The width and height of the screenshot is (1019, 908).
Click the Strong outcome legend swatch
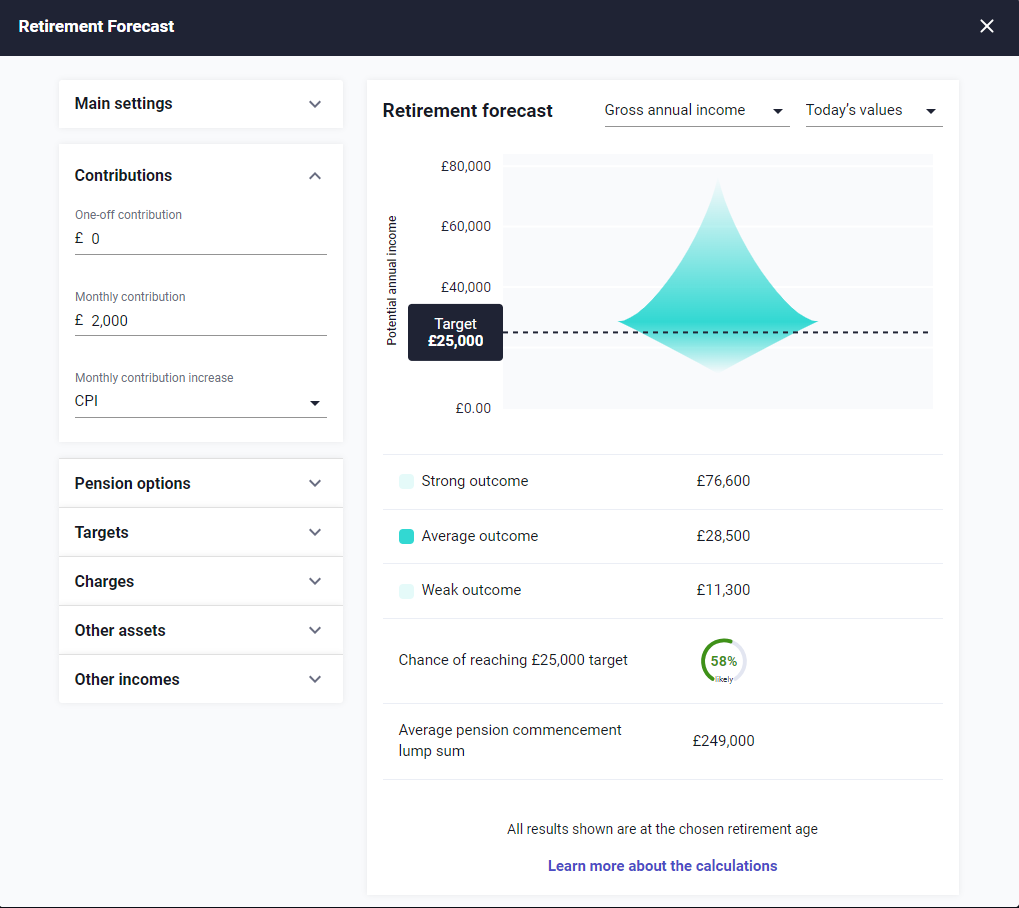click(406, 481)
